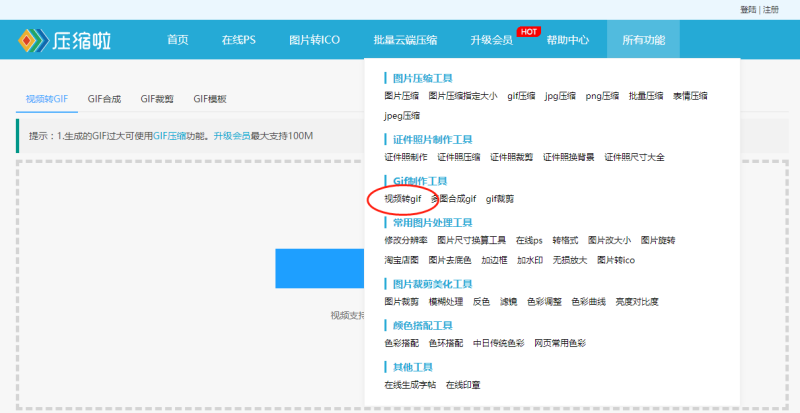The image size is (800, 413).
Task: Open 图片尺寸换算工具
Action: [x=472, y=240]
